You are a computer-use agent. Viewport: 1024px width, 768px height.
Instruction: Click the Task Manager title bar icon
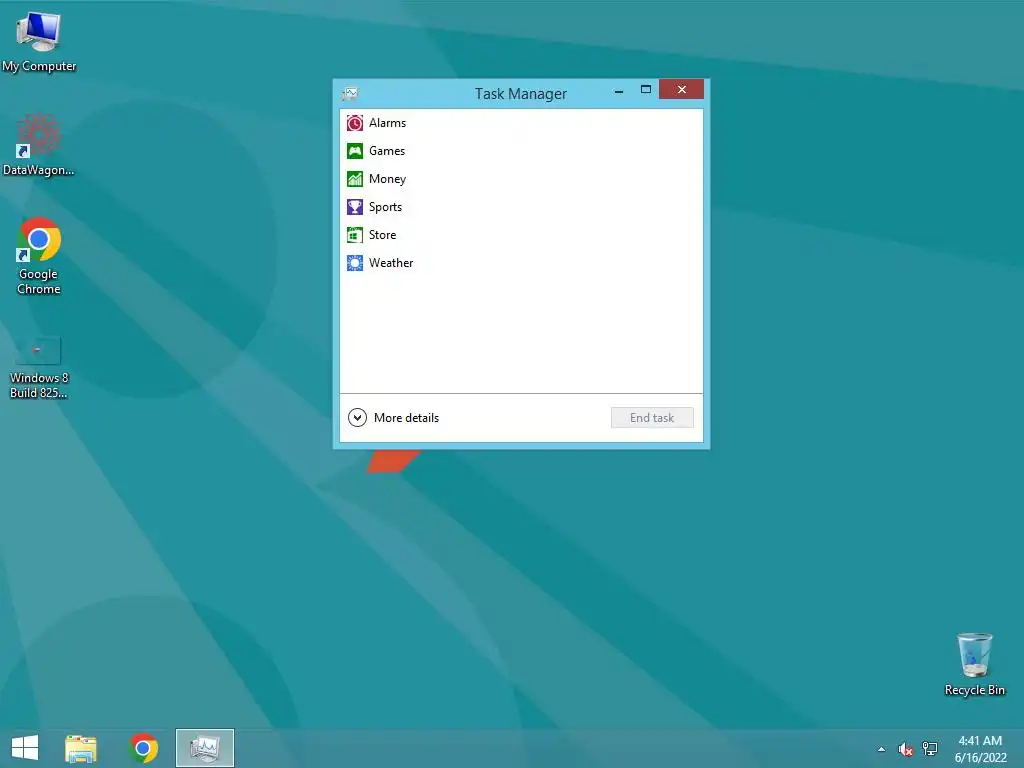click(350, 93)
